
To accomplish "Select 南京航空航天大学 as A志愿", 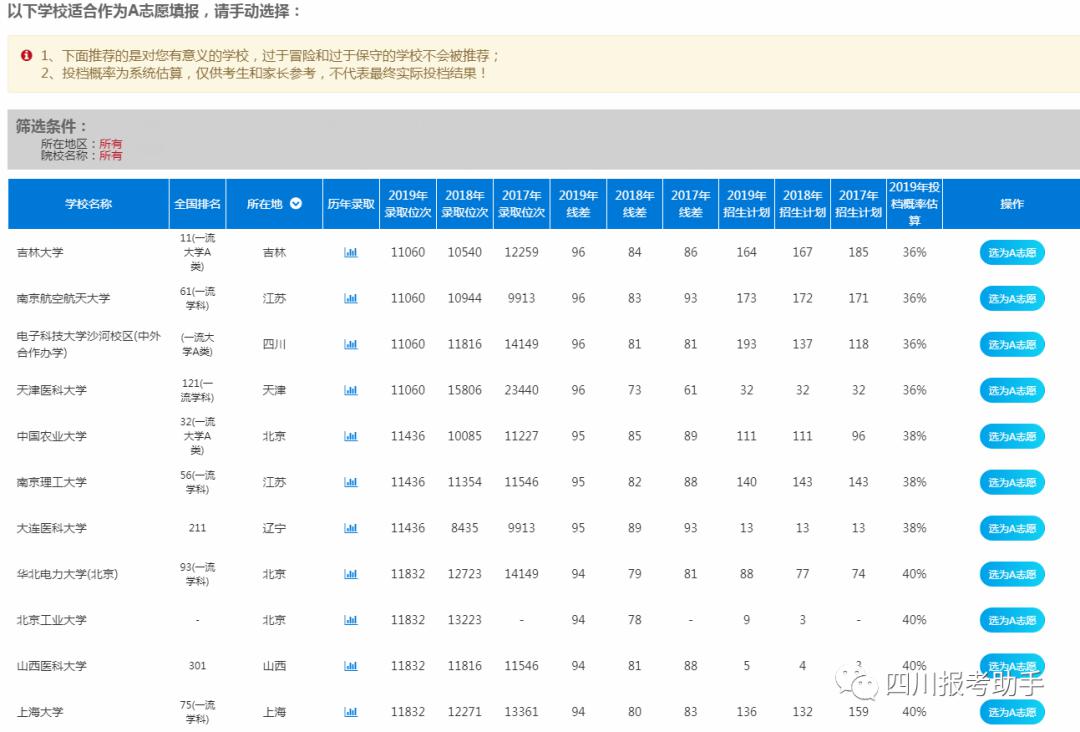I will [1012, 299].
